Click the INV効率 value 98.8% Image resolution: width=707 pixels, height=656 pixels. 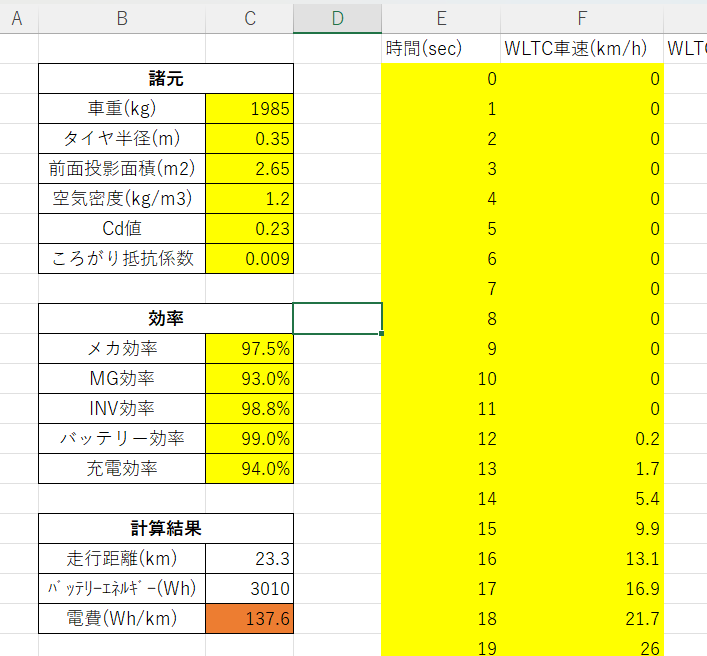249,408
